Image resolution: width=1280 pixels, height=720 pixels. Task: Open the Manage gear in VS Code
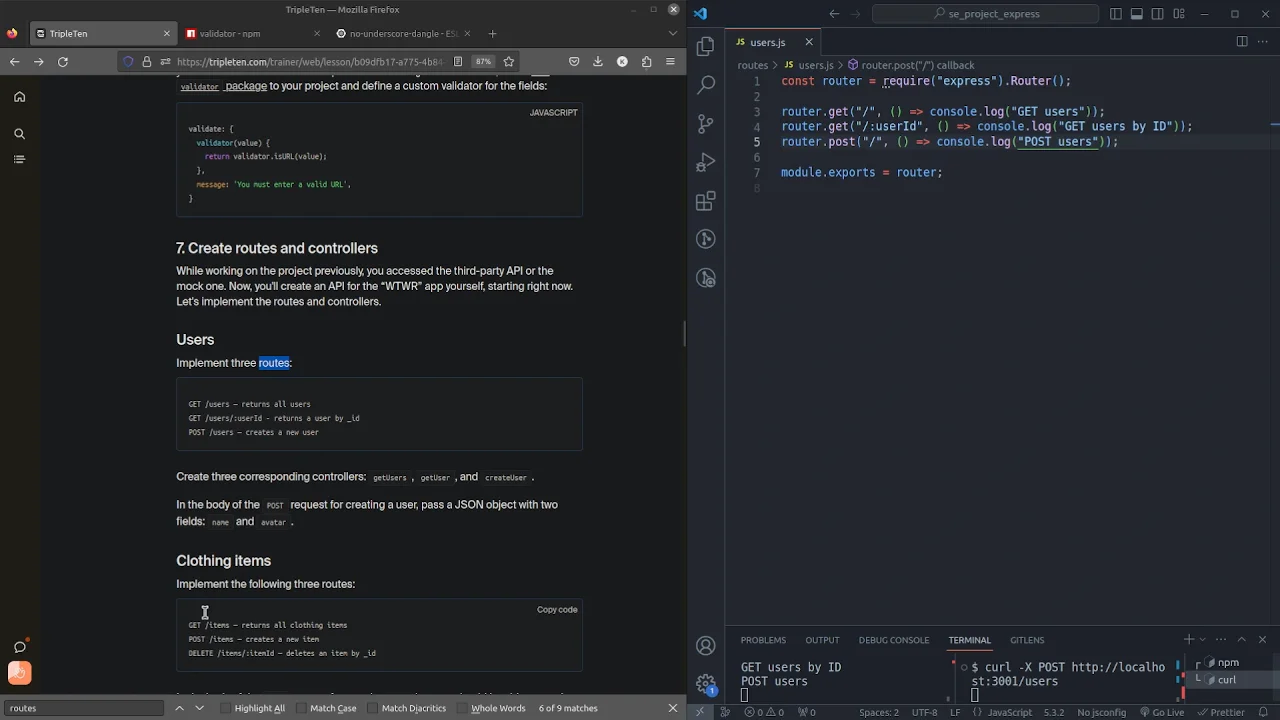pos(706,685)
